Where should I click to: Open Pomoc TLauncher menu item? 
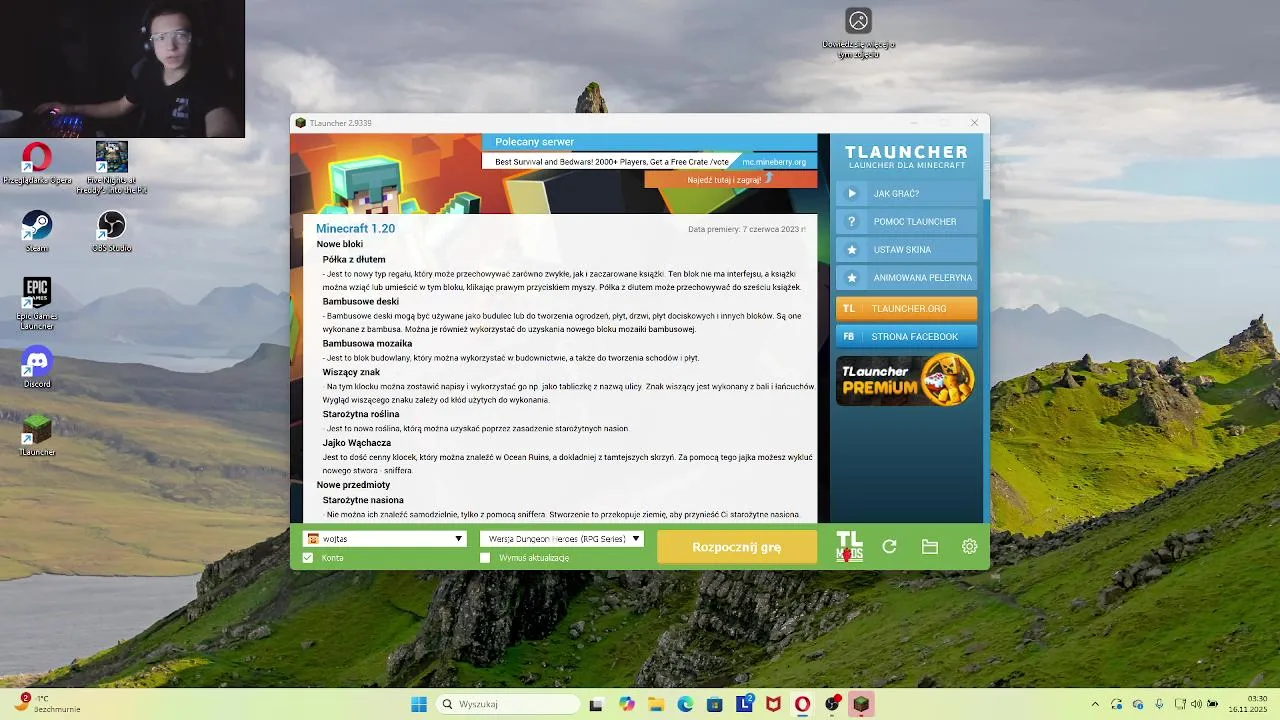tap(906, 222)
